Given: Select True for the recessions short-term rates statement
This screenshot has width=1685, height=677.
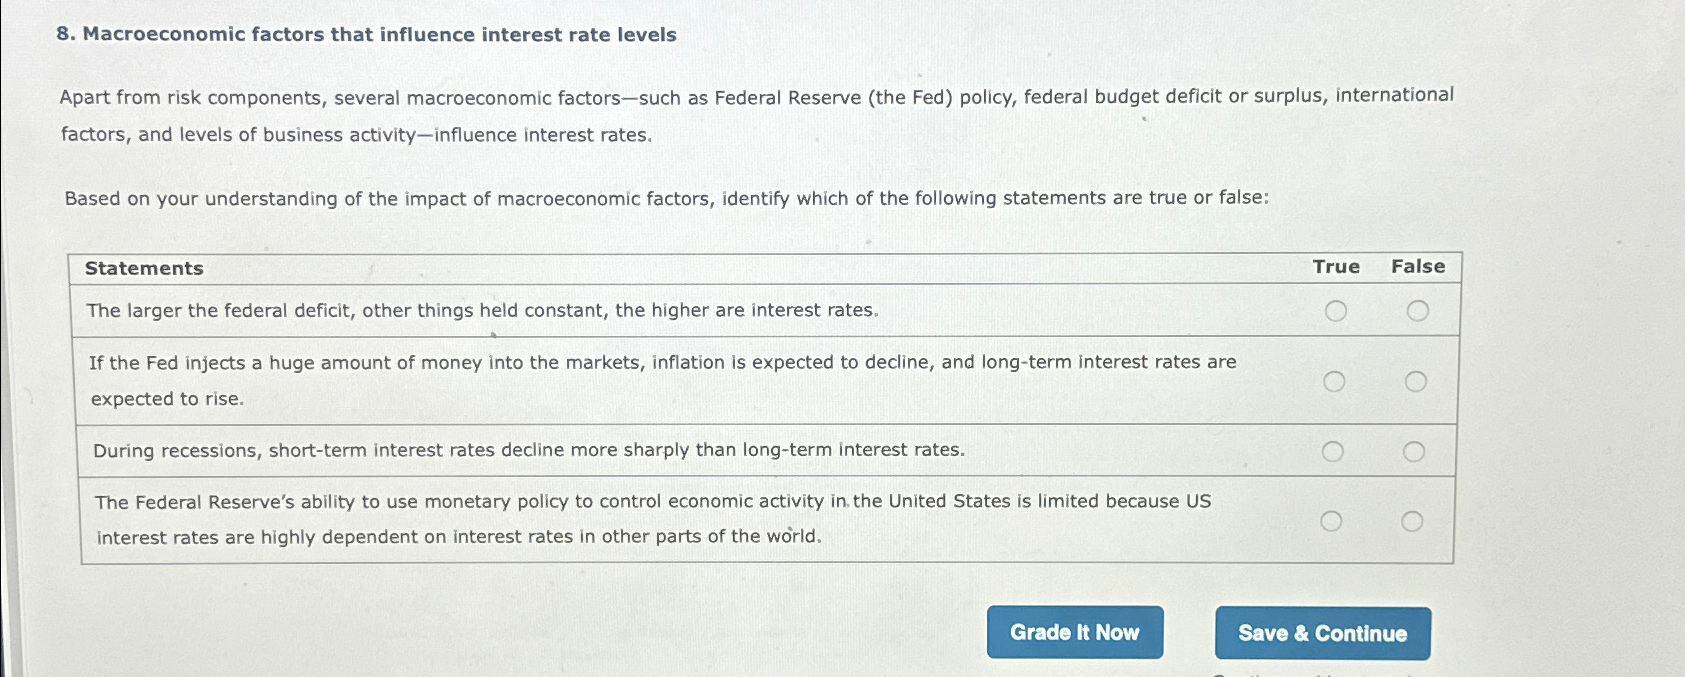Looking at the screenshot, I should (x=1333, y=451).
